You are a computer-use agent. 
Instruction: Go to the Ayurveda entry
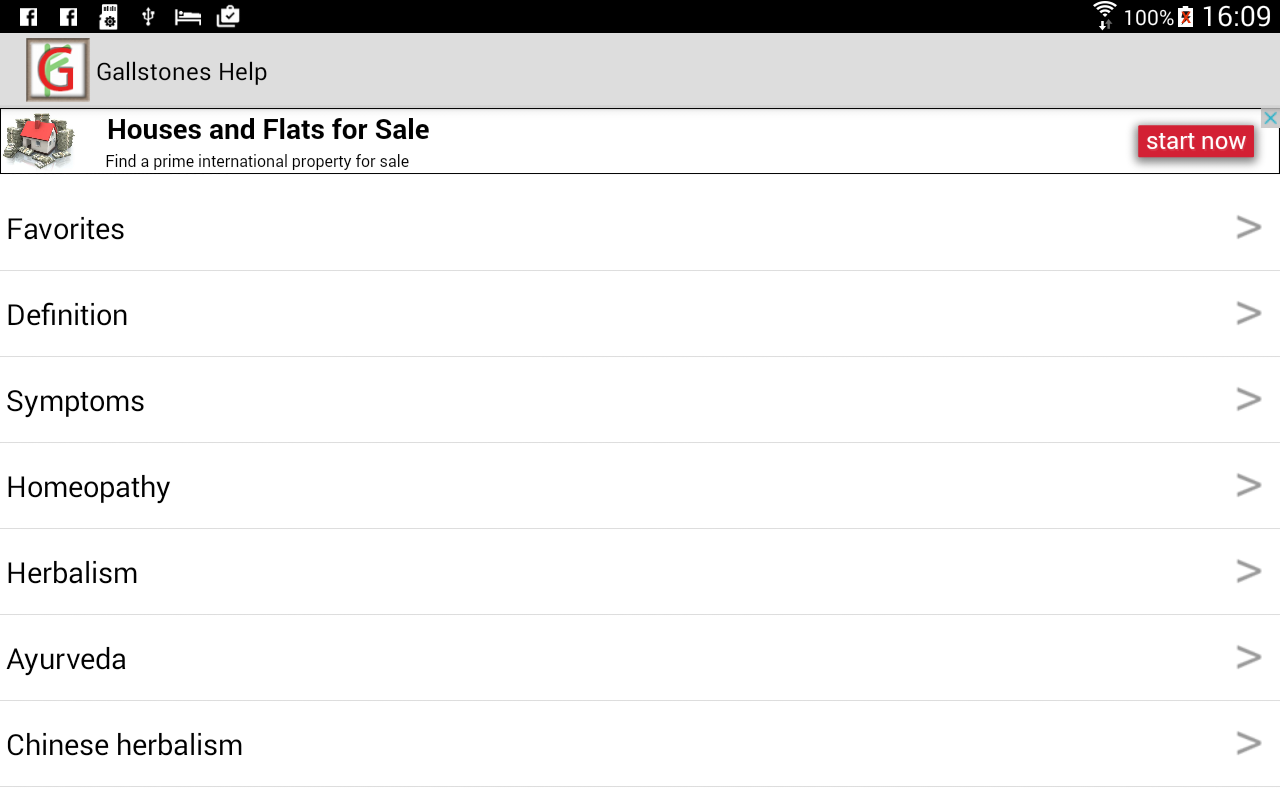pyautogui.click(x=66, y=659)
